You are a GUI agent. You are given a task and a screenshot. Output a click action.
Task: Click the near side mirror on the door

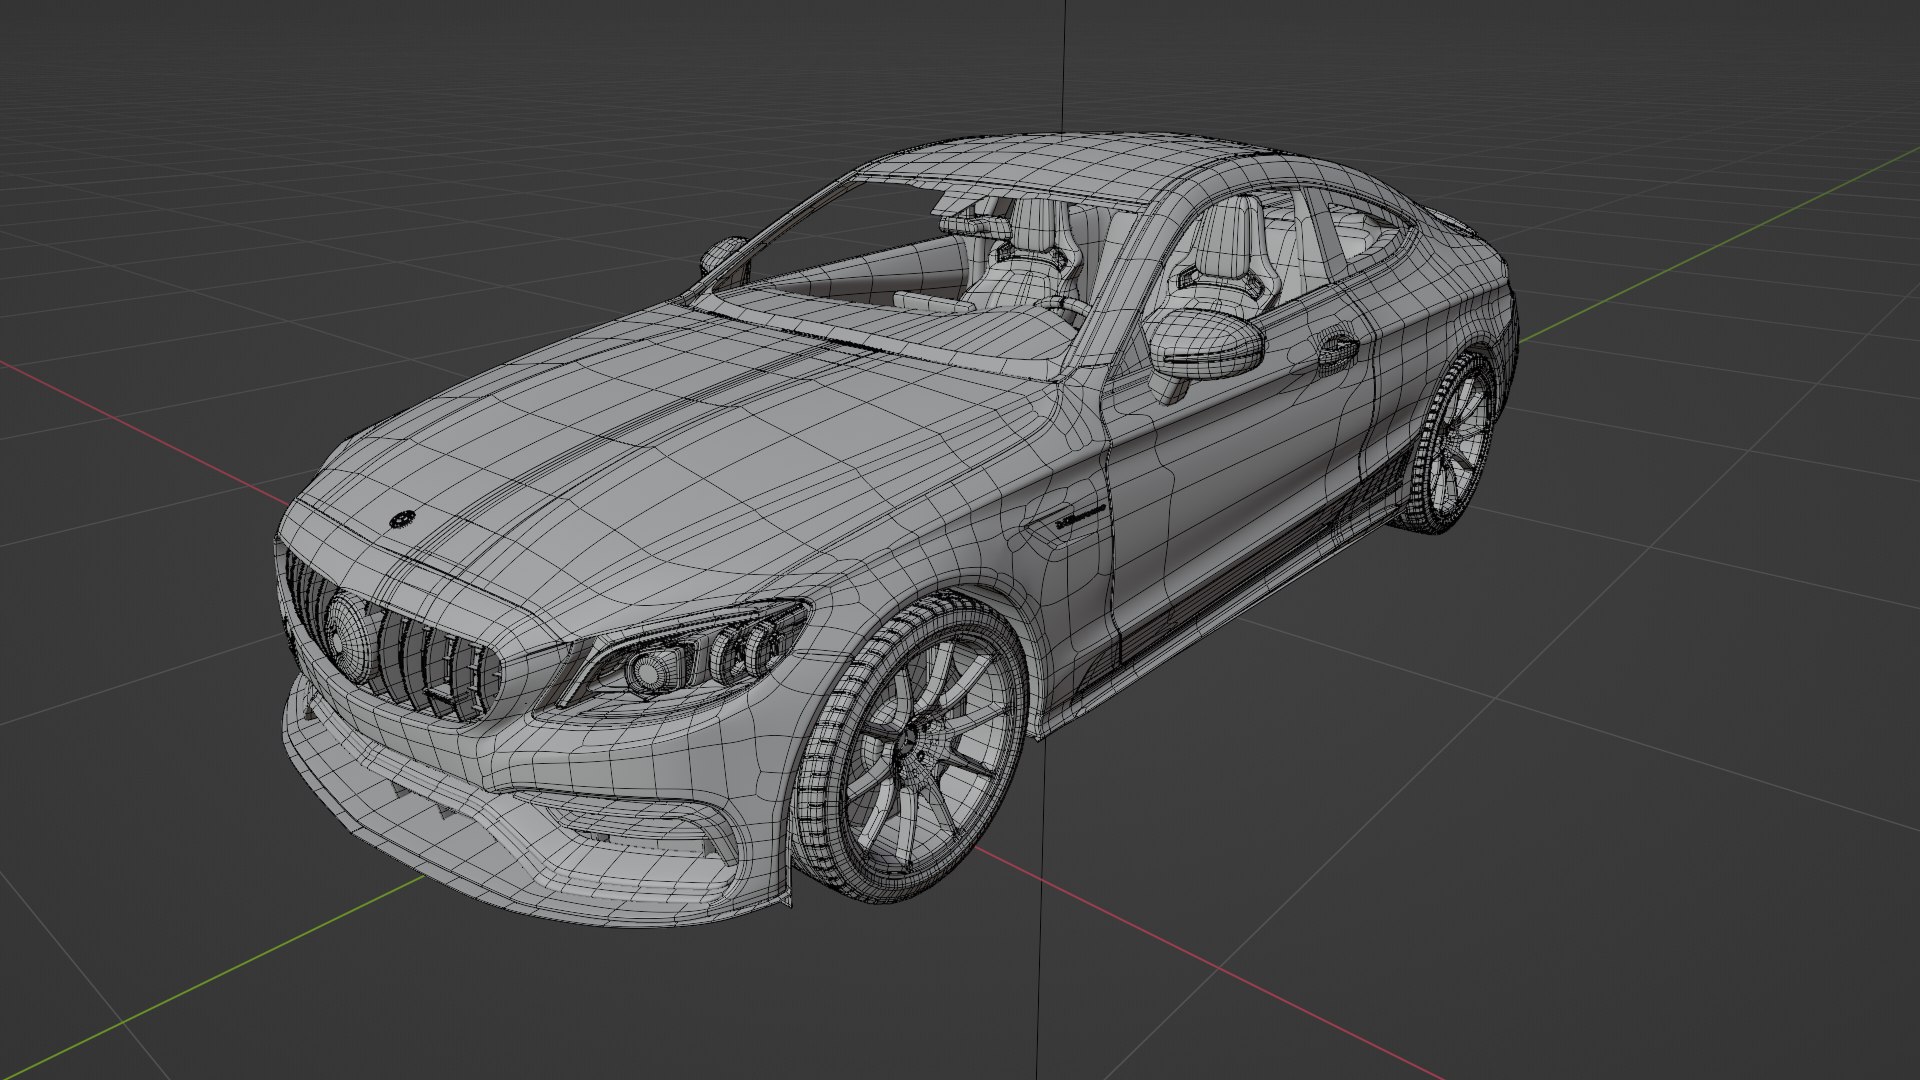coord(1204,346)
